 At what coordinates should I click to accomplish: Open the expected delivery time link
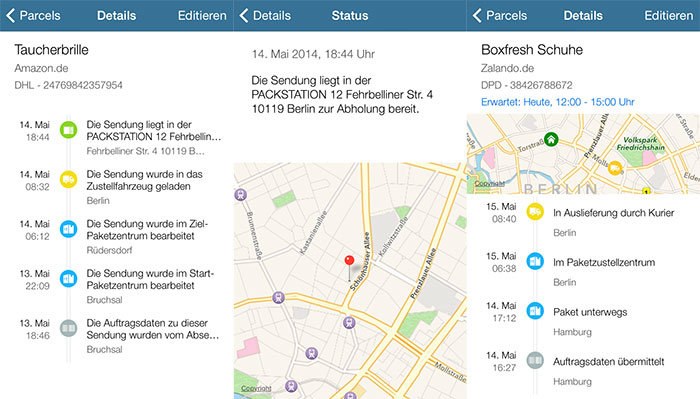(558, 102)
